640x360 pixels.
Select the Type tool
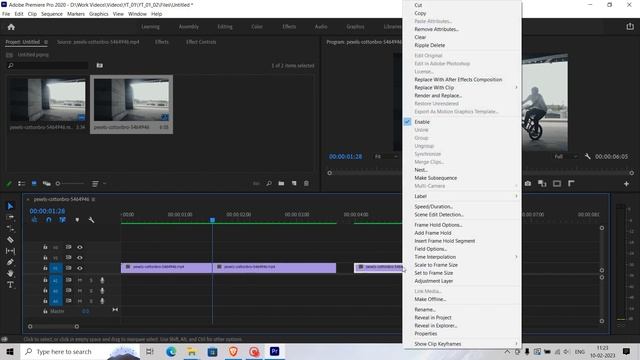tap(10, 285)
